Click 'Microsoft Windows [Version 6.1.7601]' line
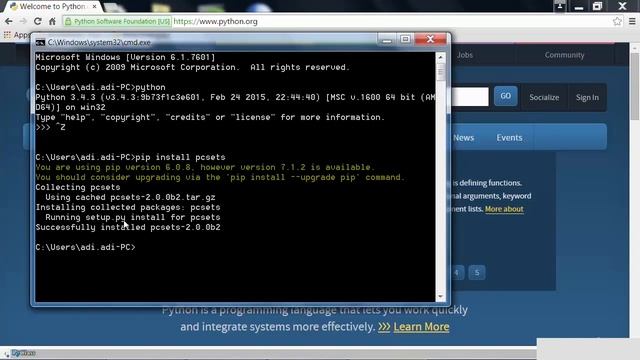Viewport: 640px width, 360px height. pyautogui.click(x=125, y=57)
